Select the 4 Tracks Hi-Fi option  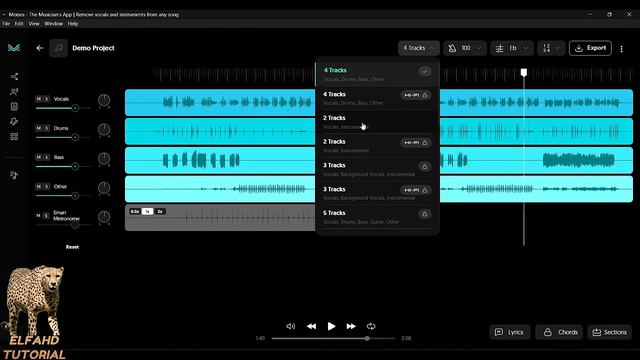[x=377, y=98]
